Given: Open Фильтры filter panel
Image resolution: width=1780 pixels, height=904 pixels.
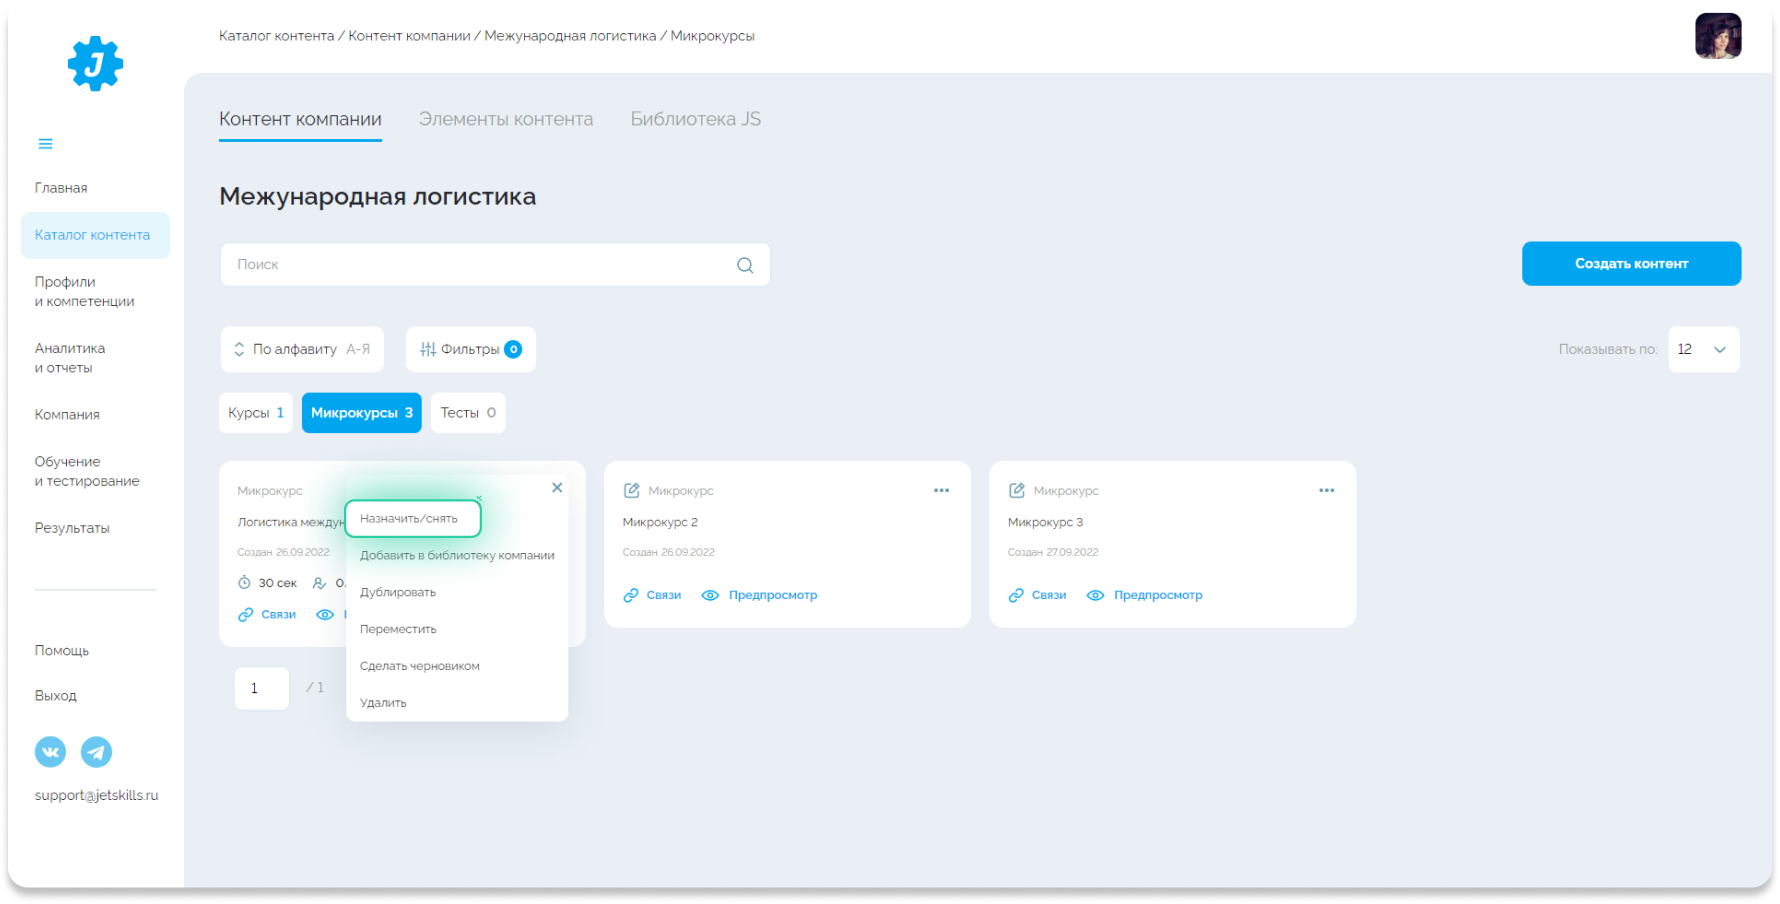Looking at the screenshot, I should click(471, 349).
